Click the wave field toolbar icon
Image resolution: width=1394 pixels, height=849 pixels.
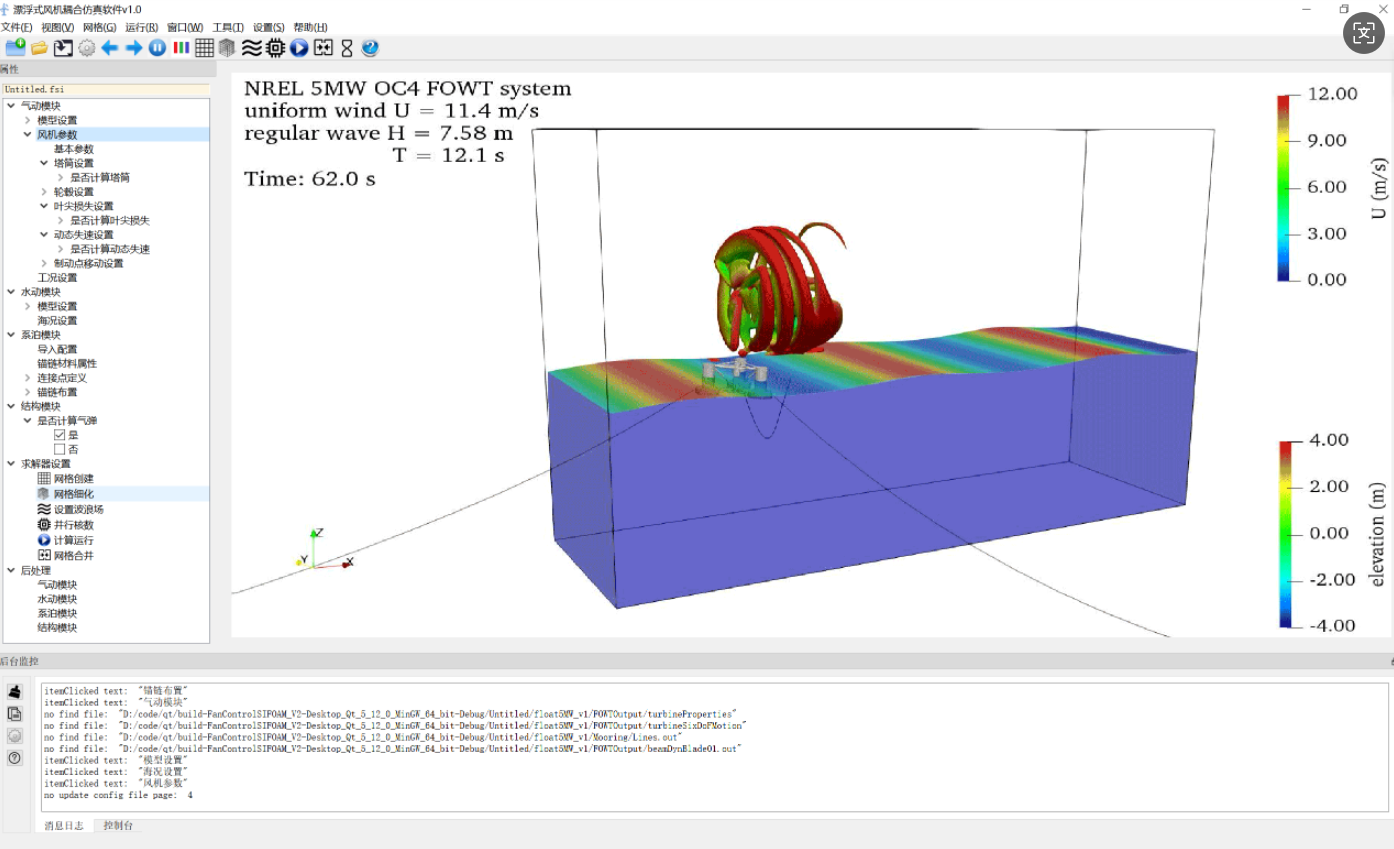point(251,48)
